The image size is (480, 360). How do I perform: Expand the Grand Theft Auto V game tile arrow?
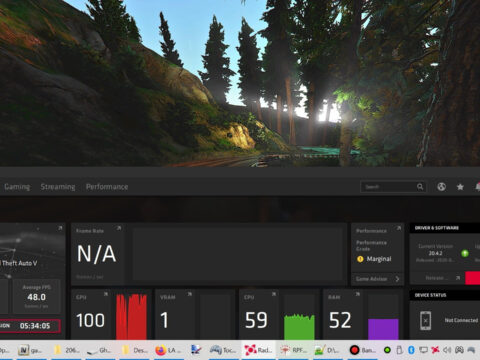point(60,228)
